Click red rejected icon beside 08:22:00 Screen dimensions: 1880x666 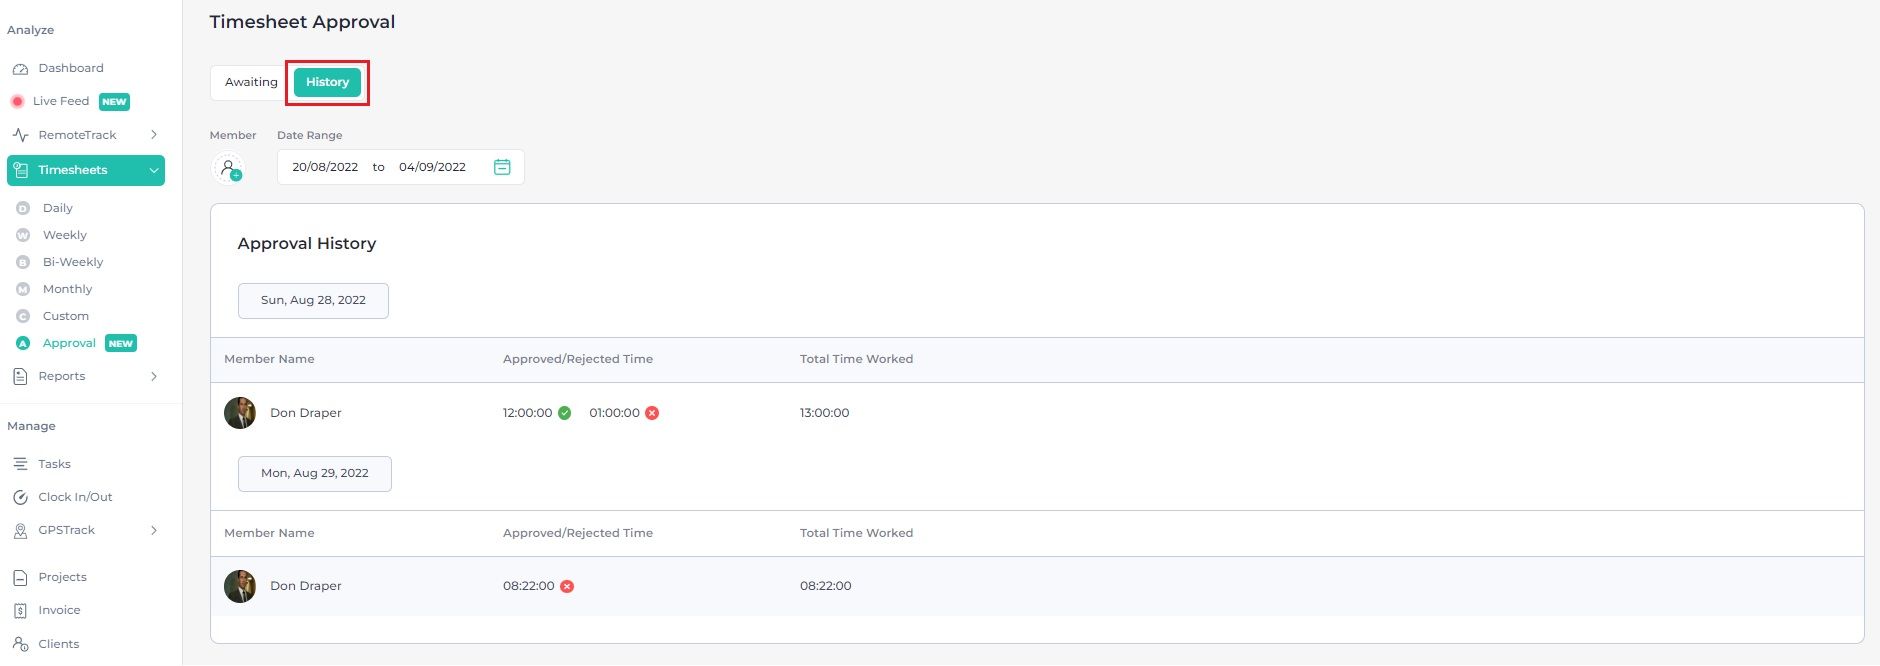[567, 586]
